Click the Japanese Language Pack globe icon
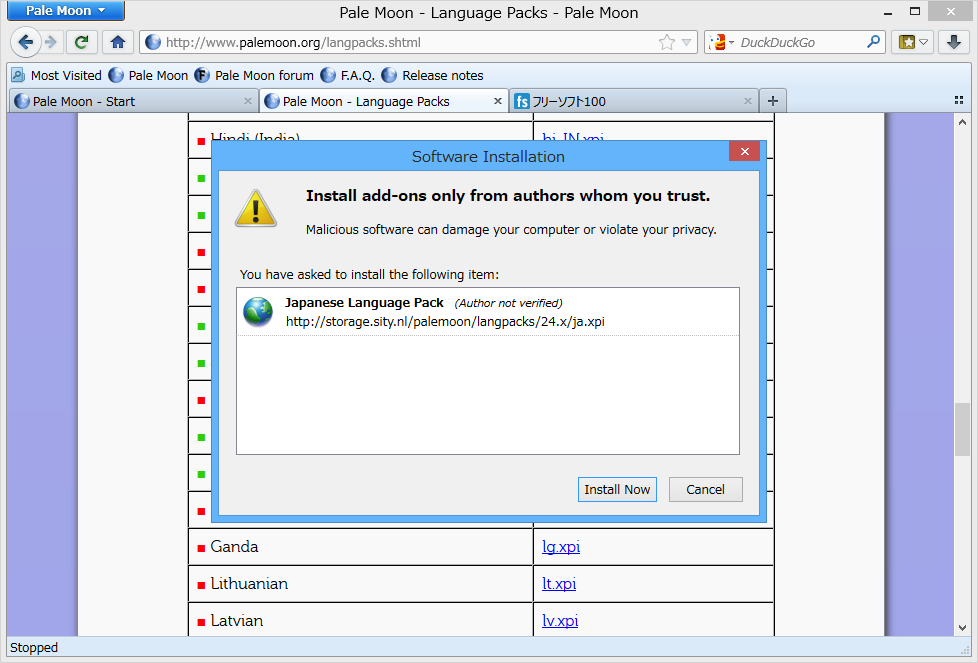The image size is (978, 663). pos(258,311)
